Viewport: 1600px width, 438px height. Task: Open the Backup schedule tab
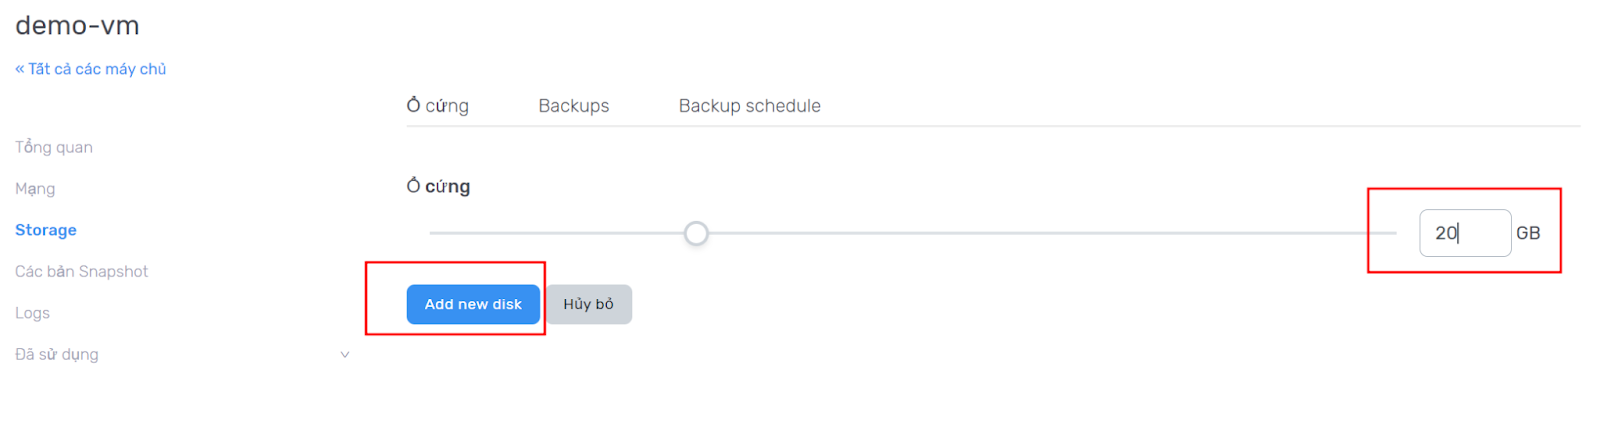point(749,106)
